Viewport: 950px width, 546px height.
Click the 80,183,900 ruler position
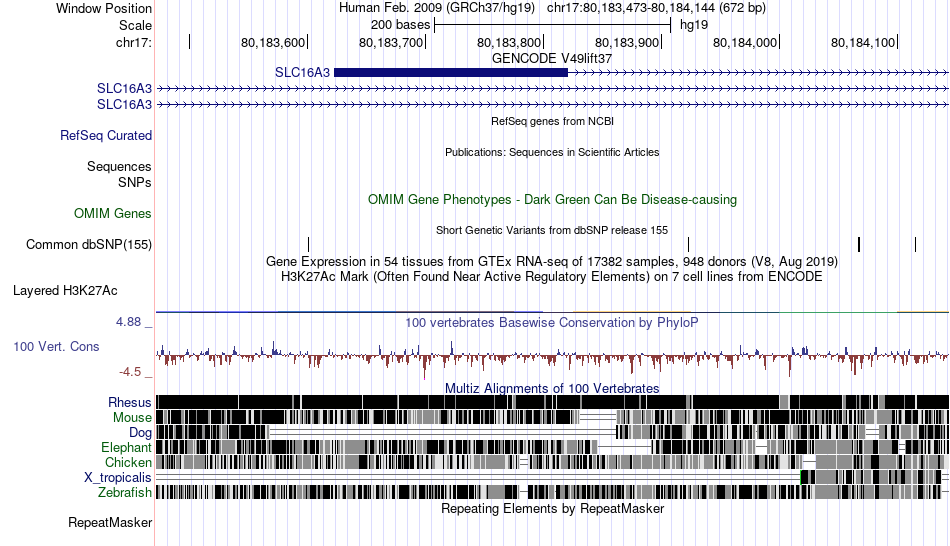click(x=627, y=42)
